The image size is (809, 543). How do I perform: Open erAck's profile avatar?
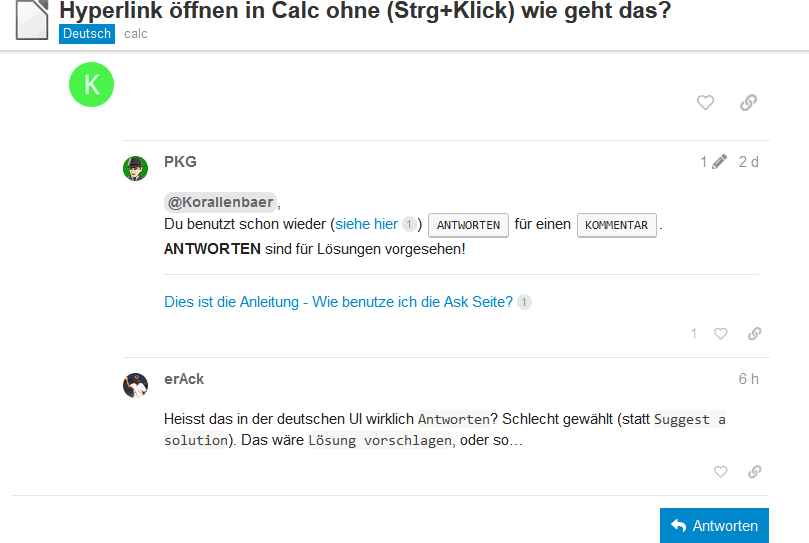coord(135,385)
